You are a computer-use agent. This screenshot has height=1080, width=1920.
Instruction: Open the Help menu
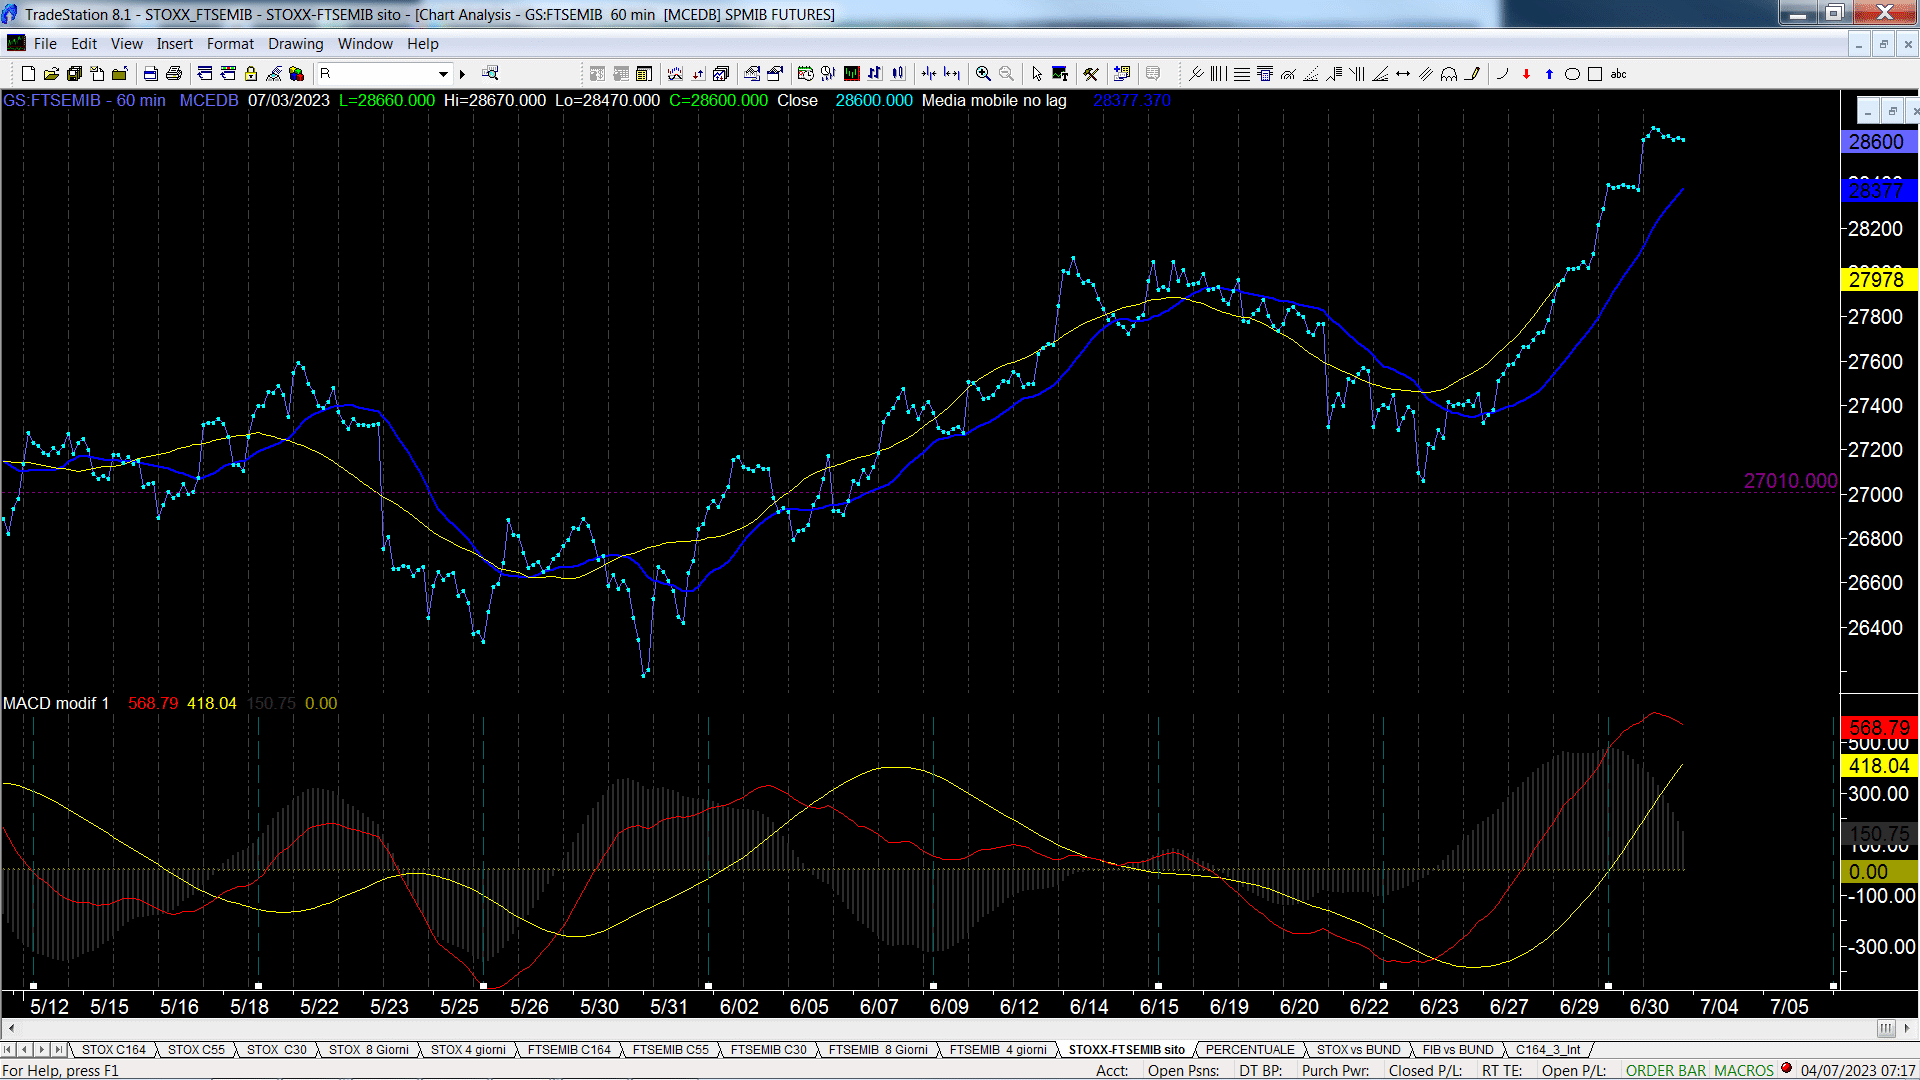click(x=422, y=44)
